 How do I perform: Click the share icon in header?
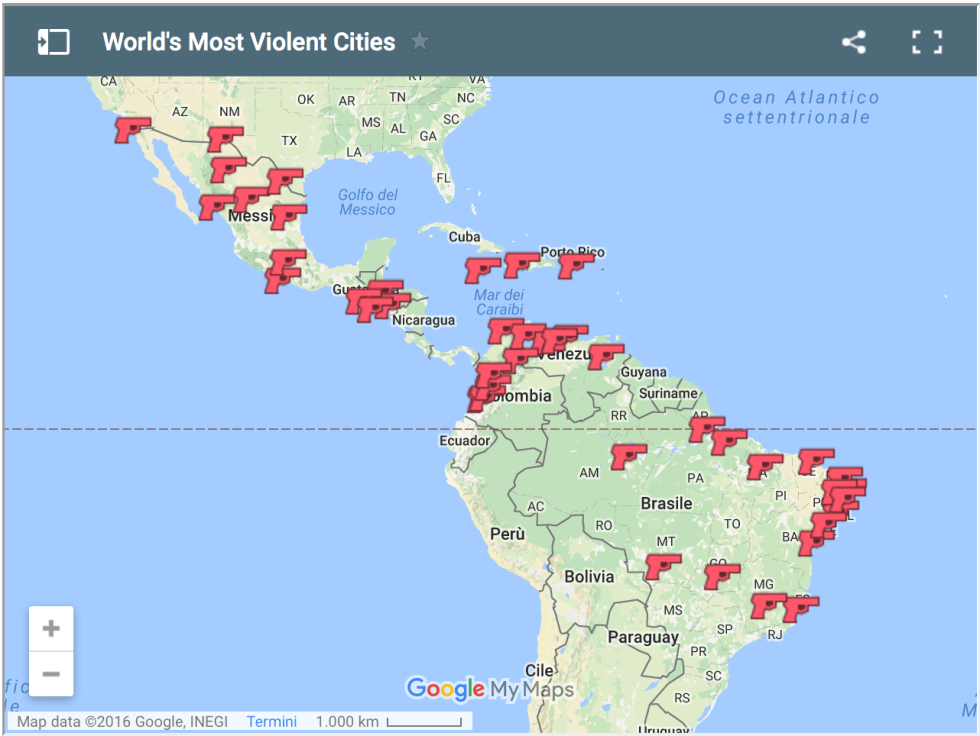[x=853, y=42]
